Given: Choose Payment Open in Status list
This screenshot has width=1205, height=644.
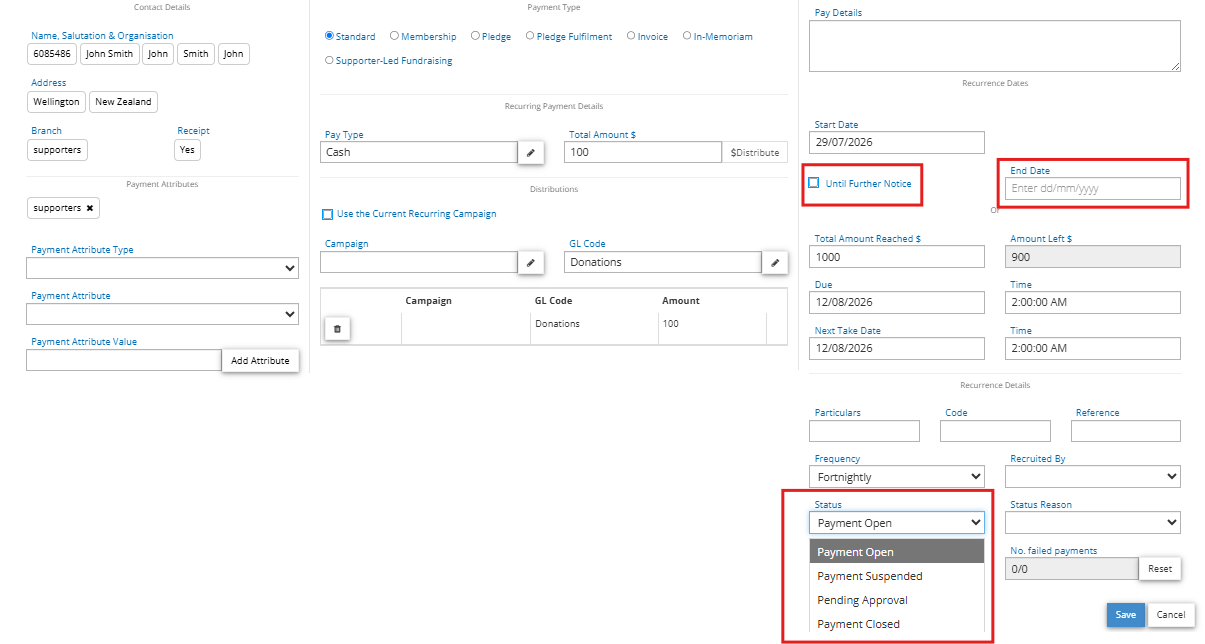Looking at the screenshot, I should [897, 552].
